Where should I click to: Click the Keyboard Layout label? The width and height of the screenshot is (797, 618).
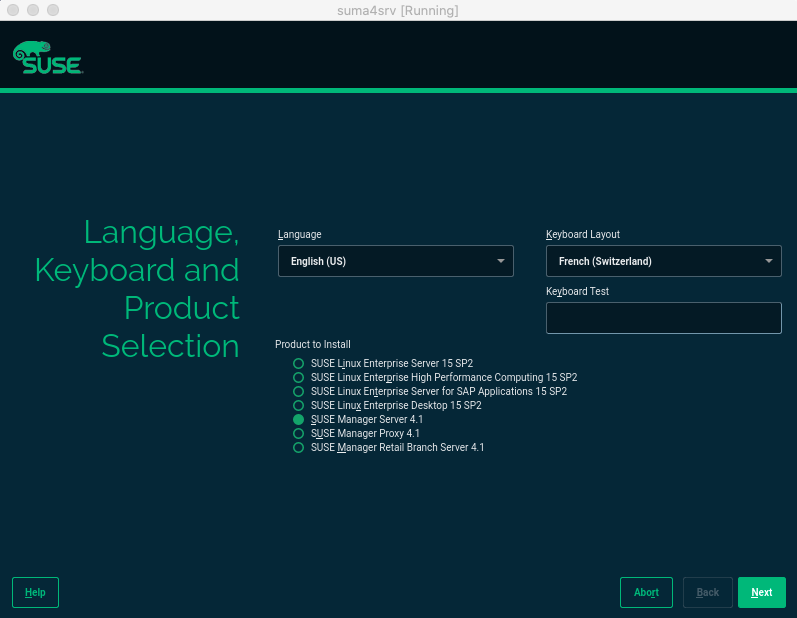click(x=583, y=234)
